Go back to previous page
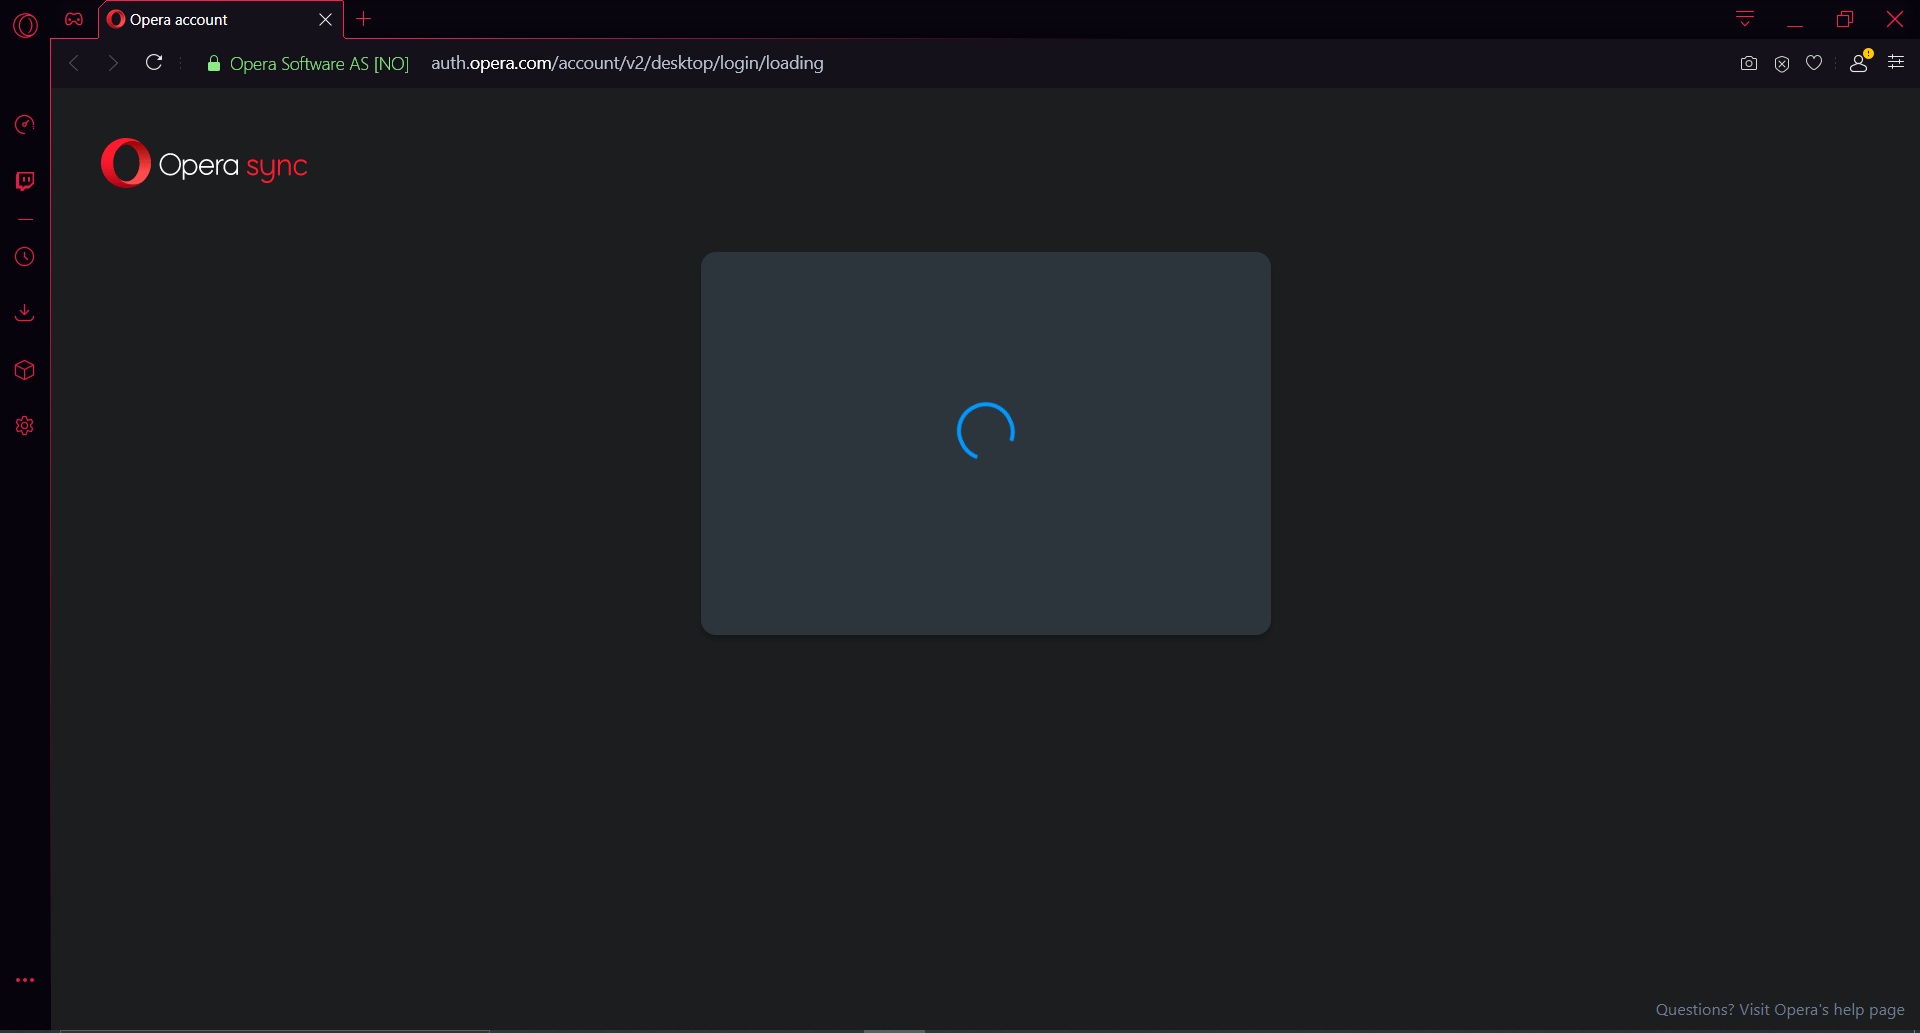The image size is (1920, 1033). click(x=74, y=63)
